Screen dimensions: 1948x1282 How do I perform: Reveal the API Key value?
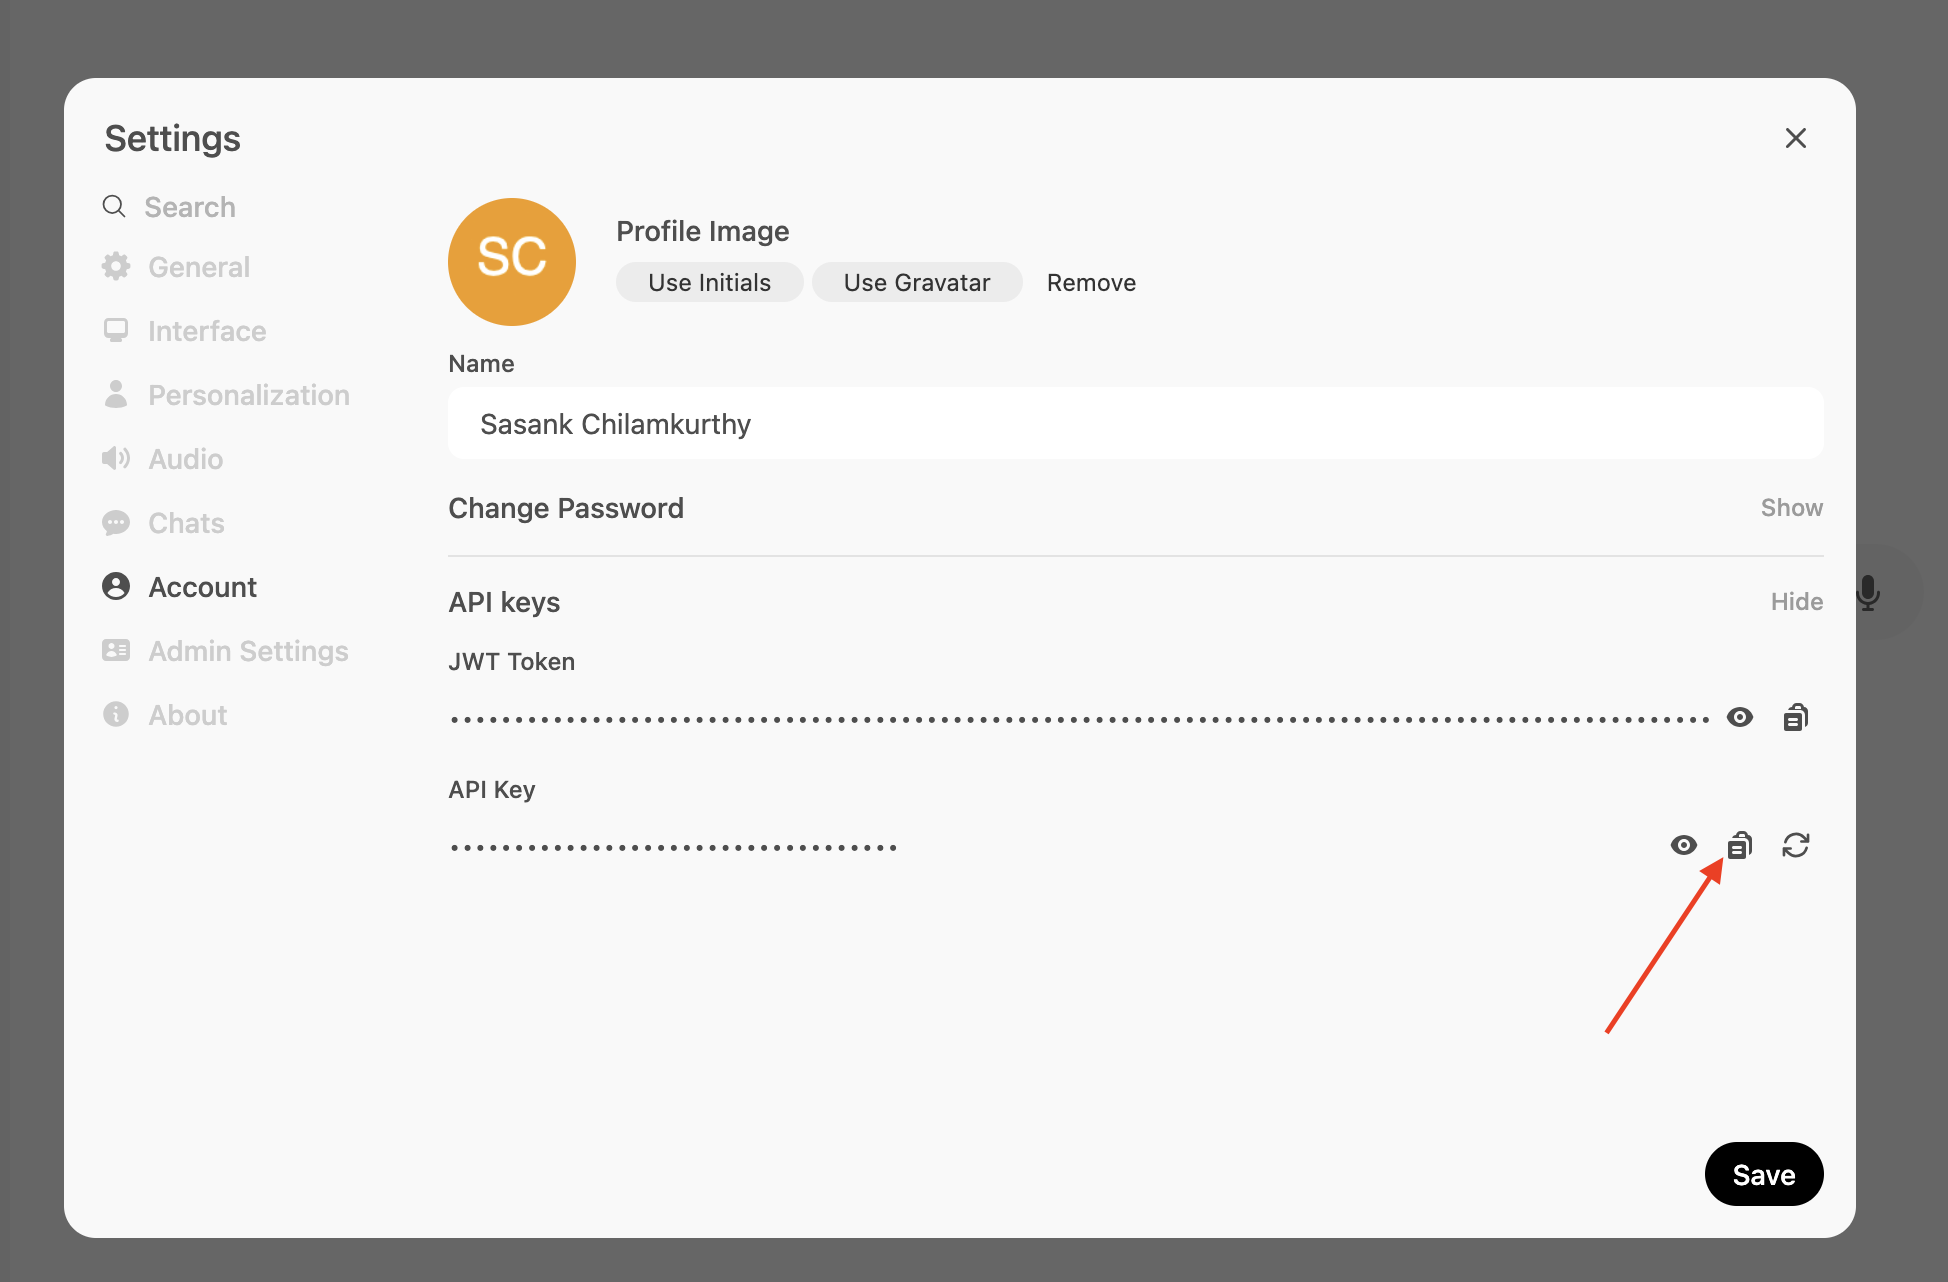click(x=1684, y=845)
